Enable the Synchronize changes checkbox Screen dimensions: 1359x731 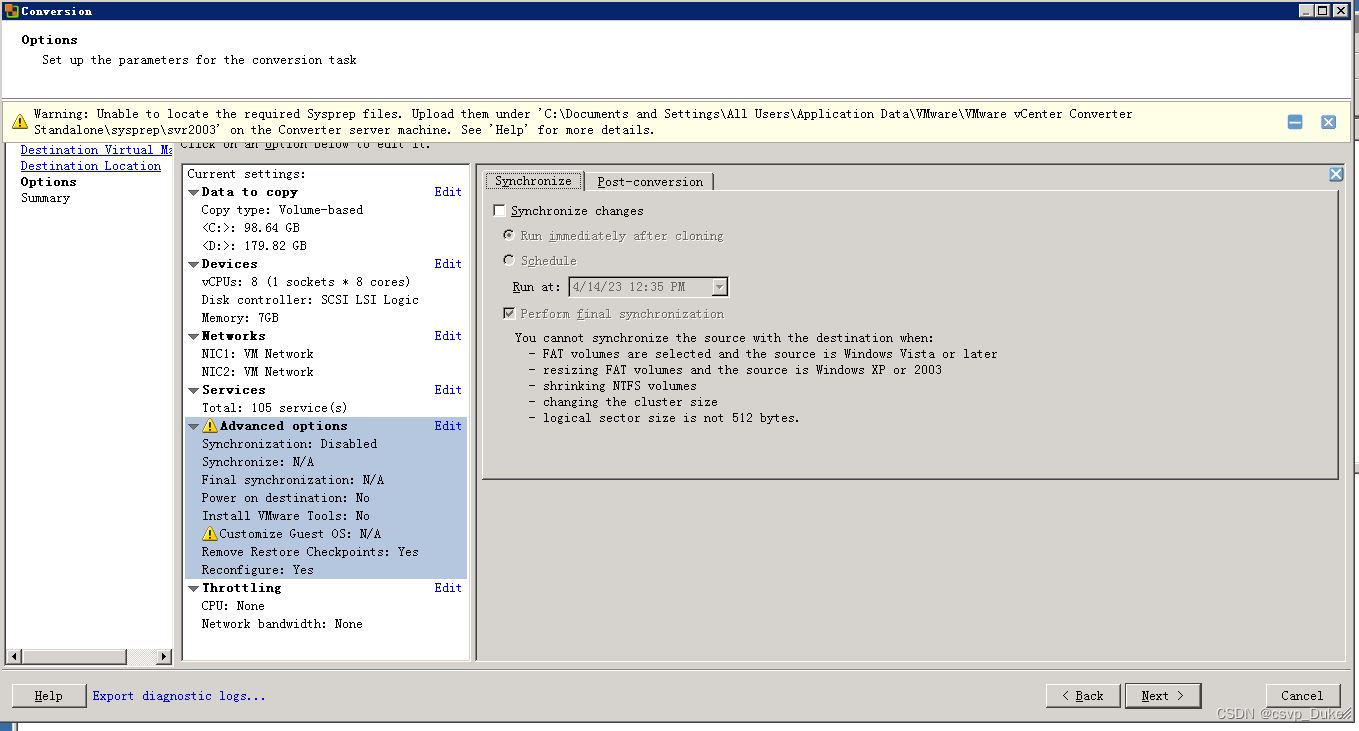(x=498, y=211)
